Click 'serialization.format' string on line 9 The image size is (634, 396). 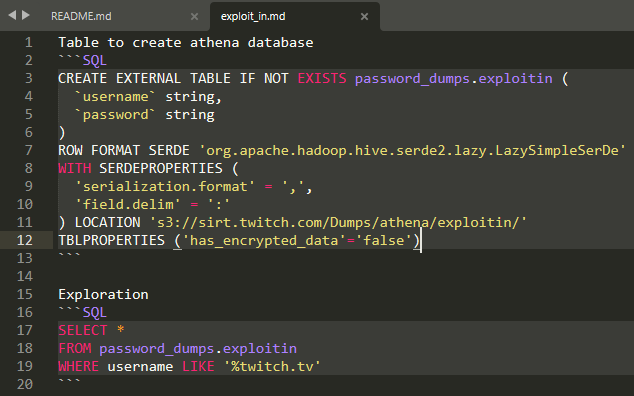pyautogui.click(x=165, y=186)
